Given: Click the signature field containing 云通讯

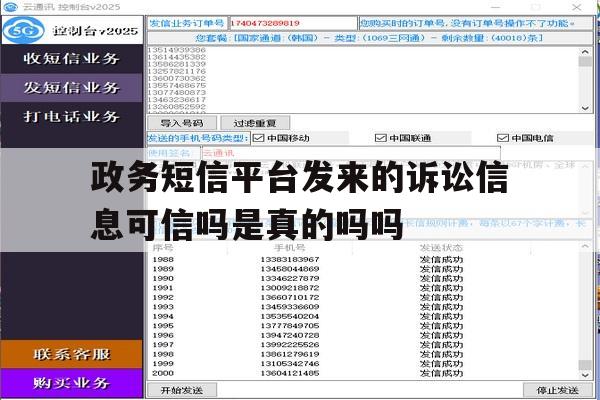Looking at the screenshot, I should 351,153.
